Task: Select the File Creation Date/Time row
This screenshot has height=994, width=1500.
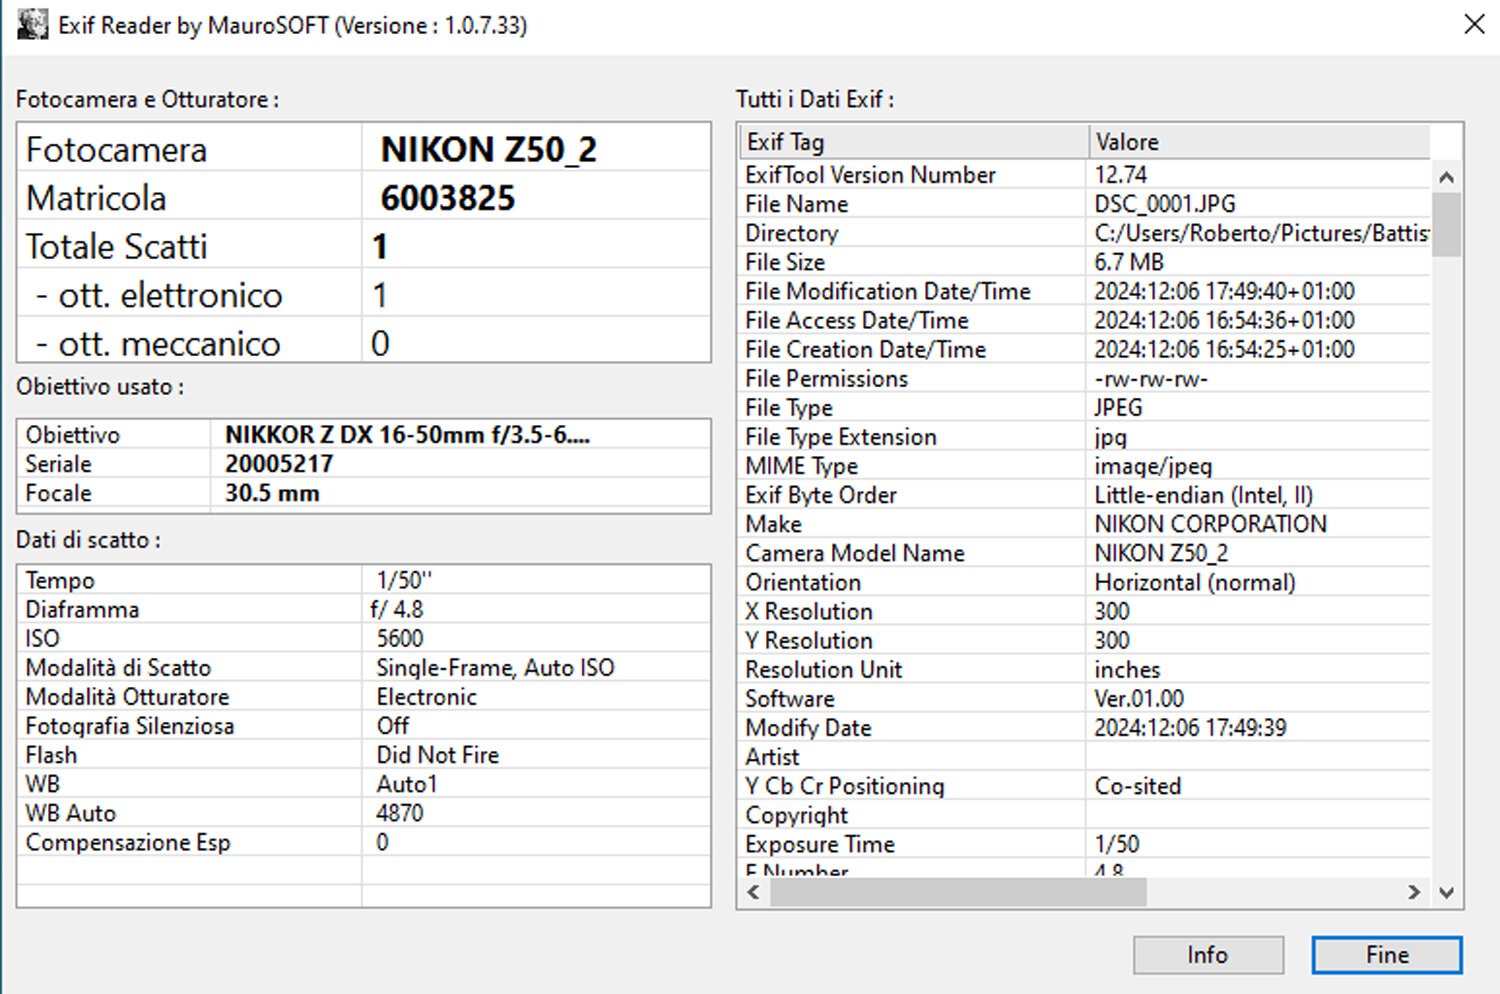Action: (1085, 349)
